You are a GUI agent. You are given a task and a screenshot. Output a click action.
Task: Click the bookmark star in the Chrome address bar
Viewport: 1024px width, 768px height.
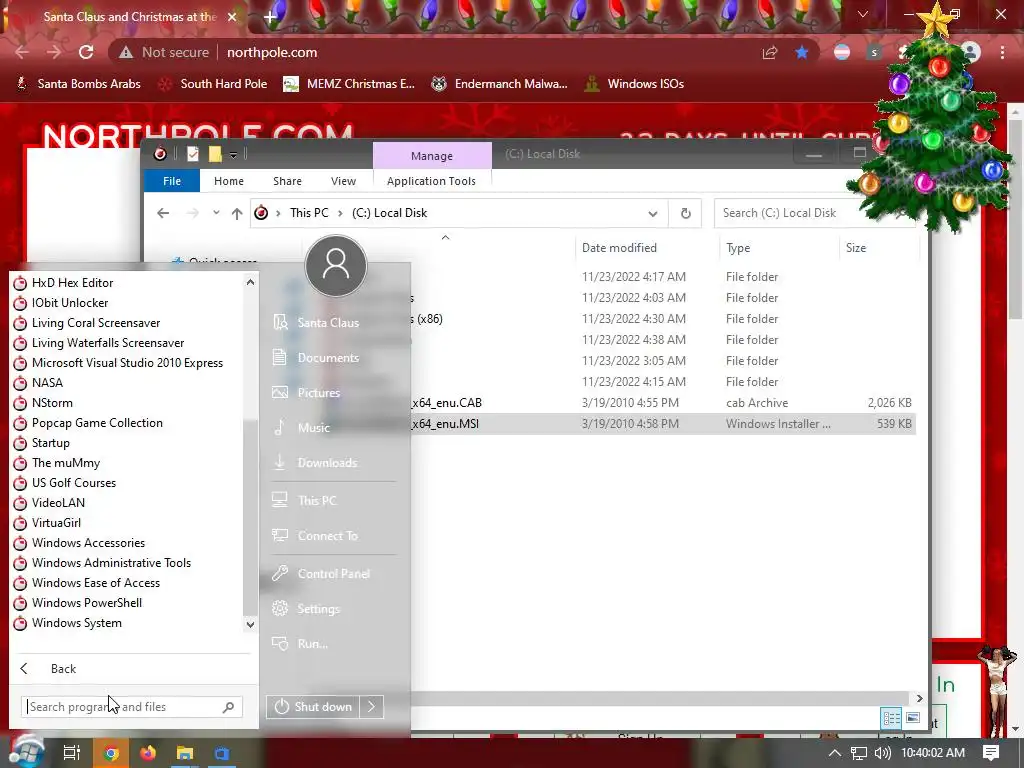(802, 52)
